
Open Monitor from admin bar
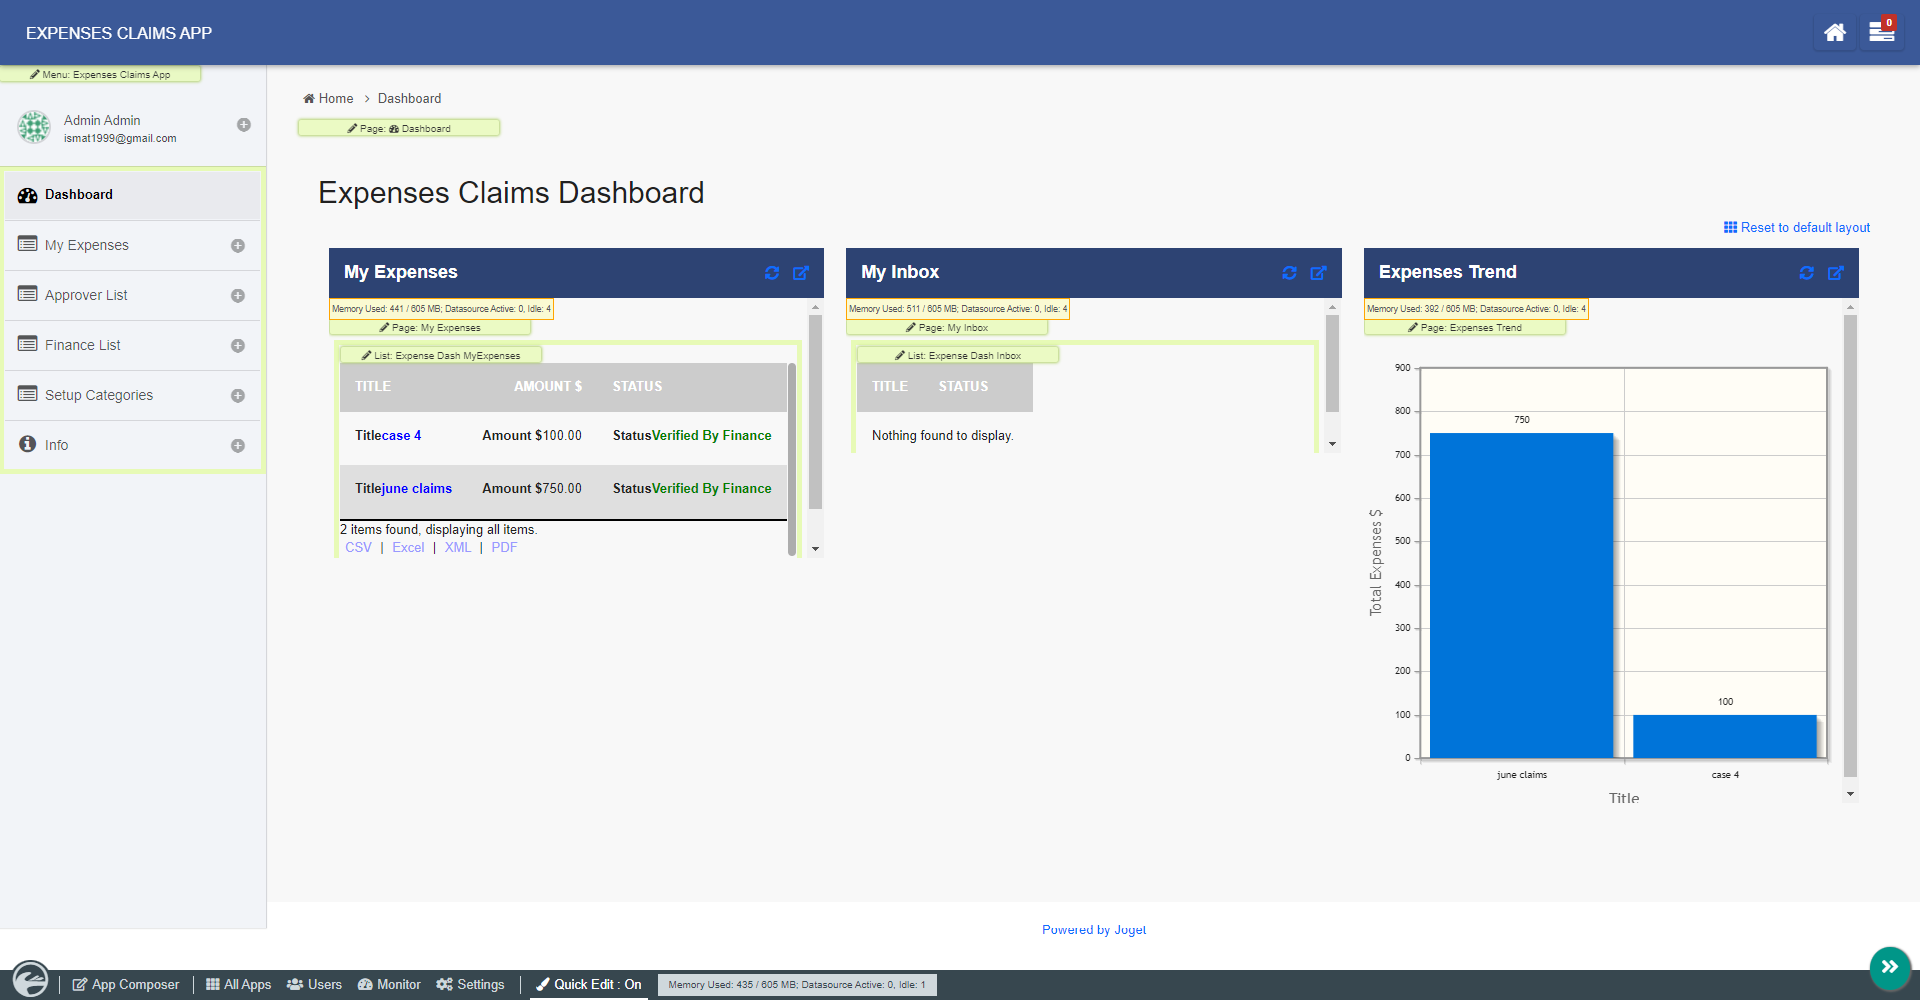tap(389, 985)
